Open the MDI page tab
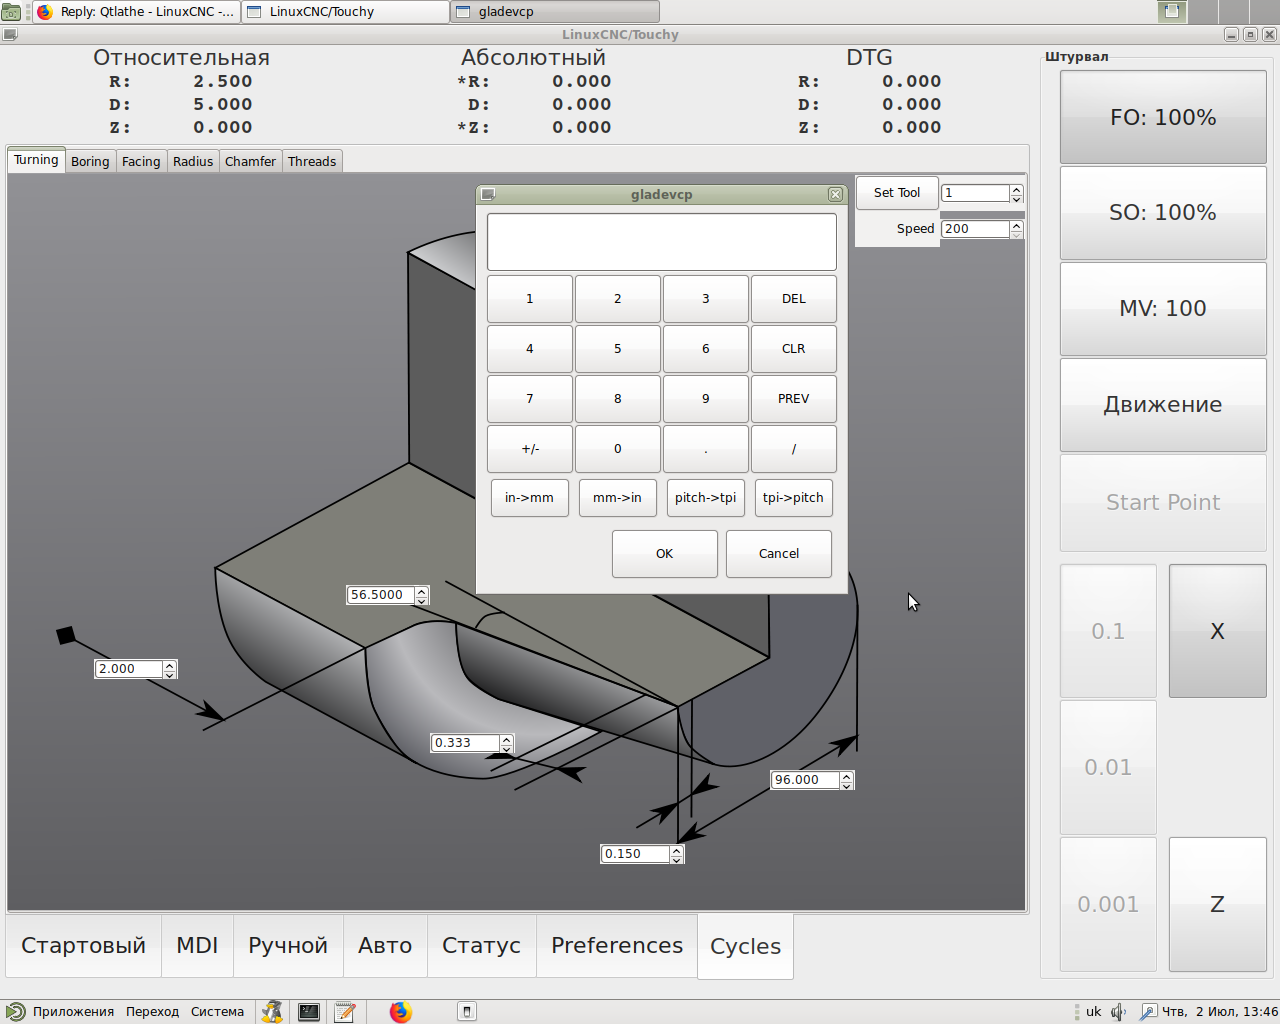 (x=197, y=945)
